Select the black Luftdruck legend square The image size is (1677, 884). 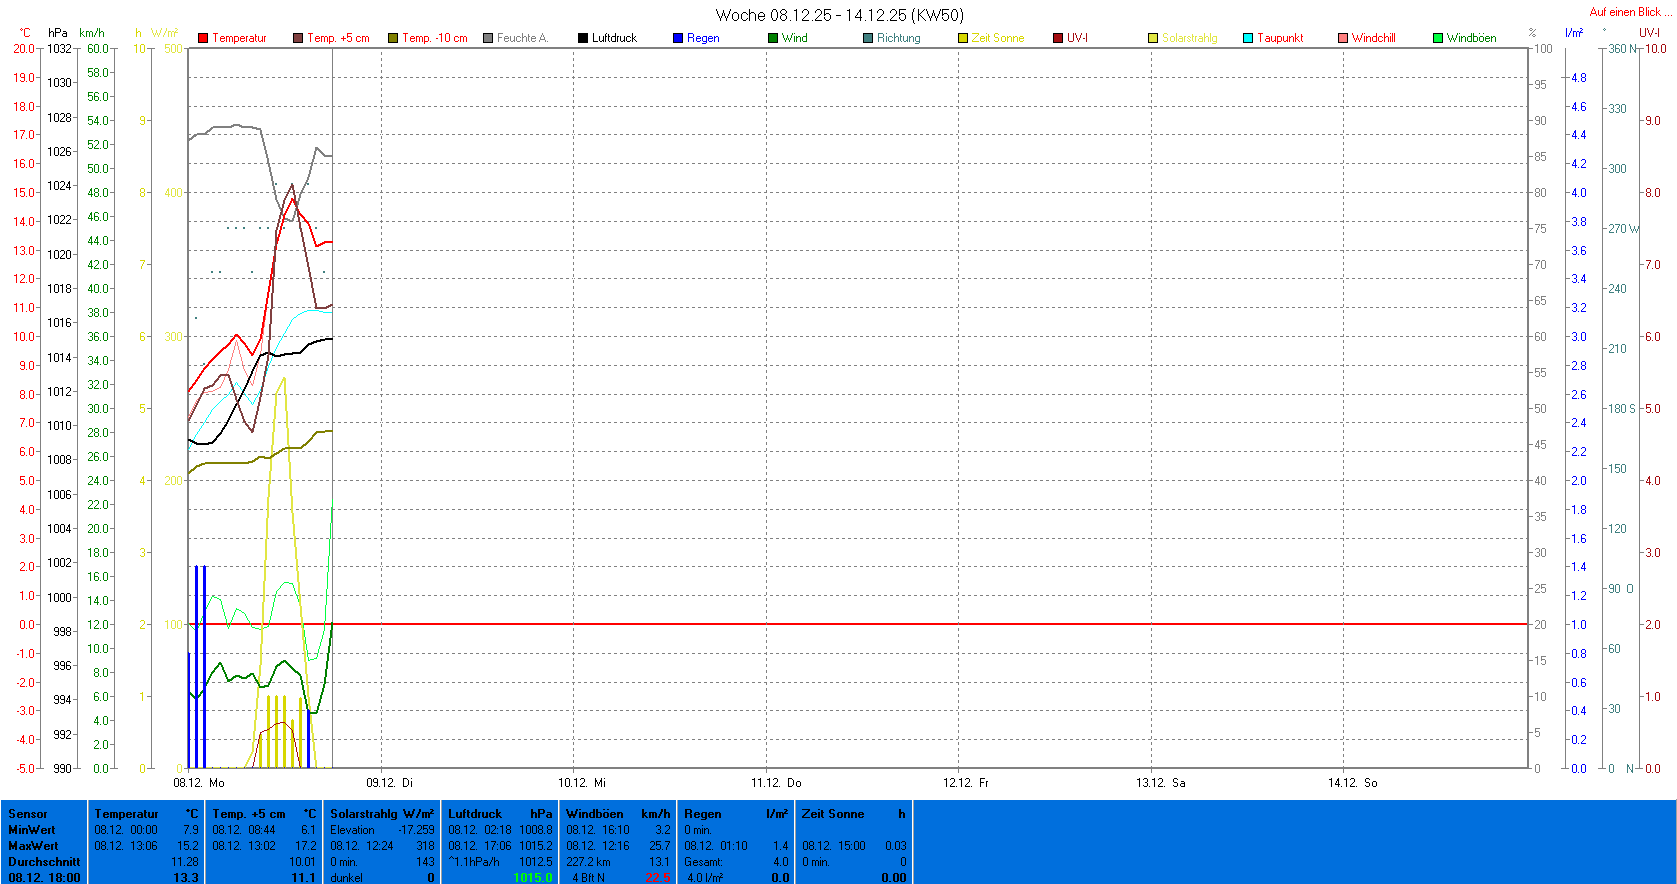(583, 38)
